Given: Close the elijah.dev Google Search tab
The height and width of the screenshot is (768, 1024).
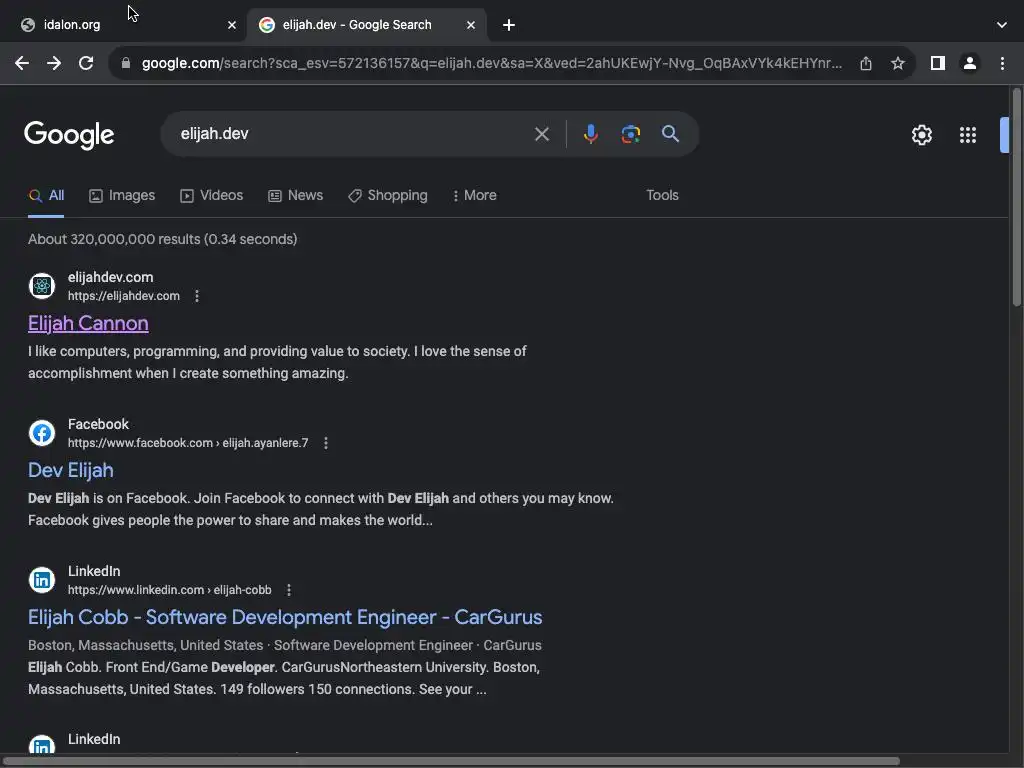Looking at the screenshot, I should 471,25.
